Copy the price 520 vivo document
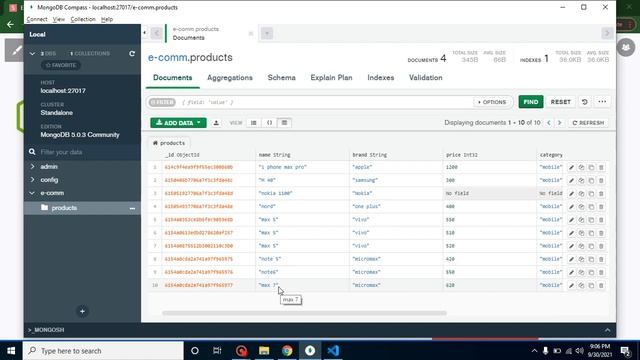The image size is (640, 360). tap(581, 246)
